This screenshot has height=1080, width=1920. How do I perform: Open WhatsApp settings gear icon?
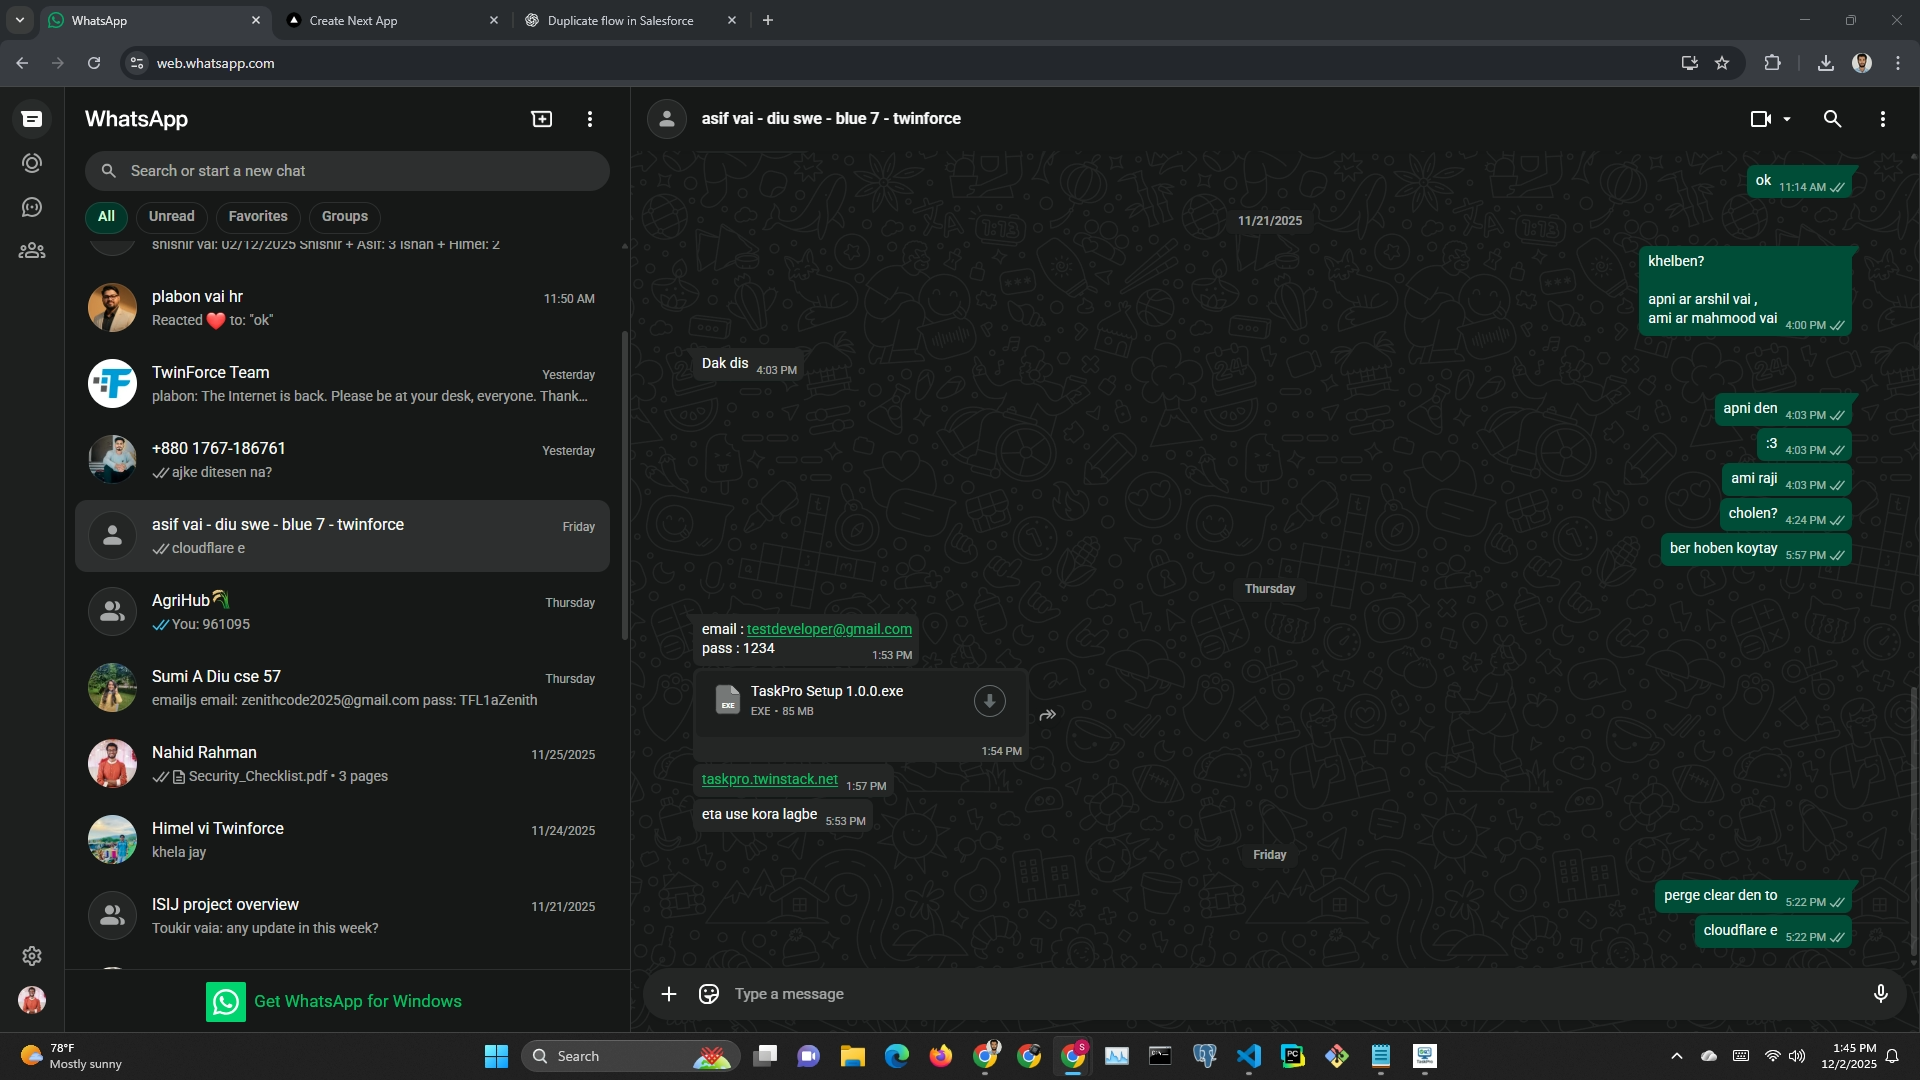[x=32, y=956]
